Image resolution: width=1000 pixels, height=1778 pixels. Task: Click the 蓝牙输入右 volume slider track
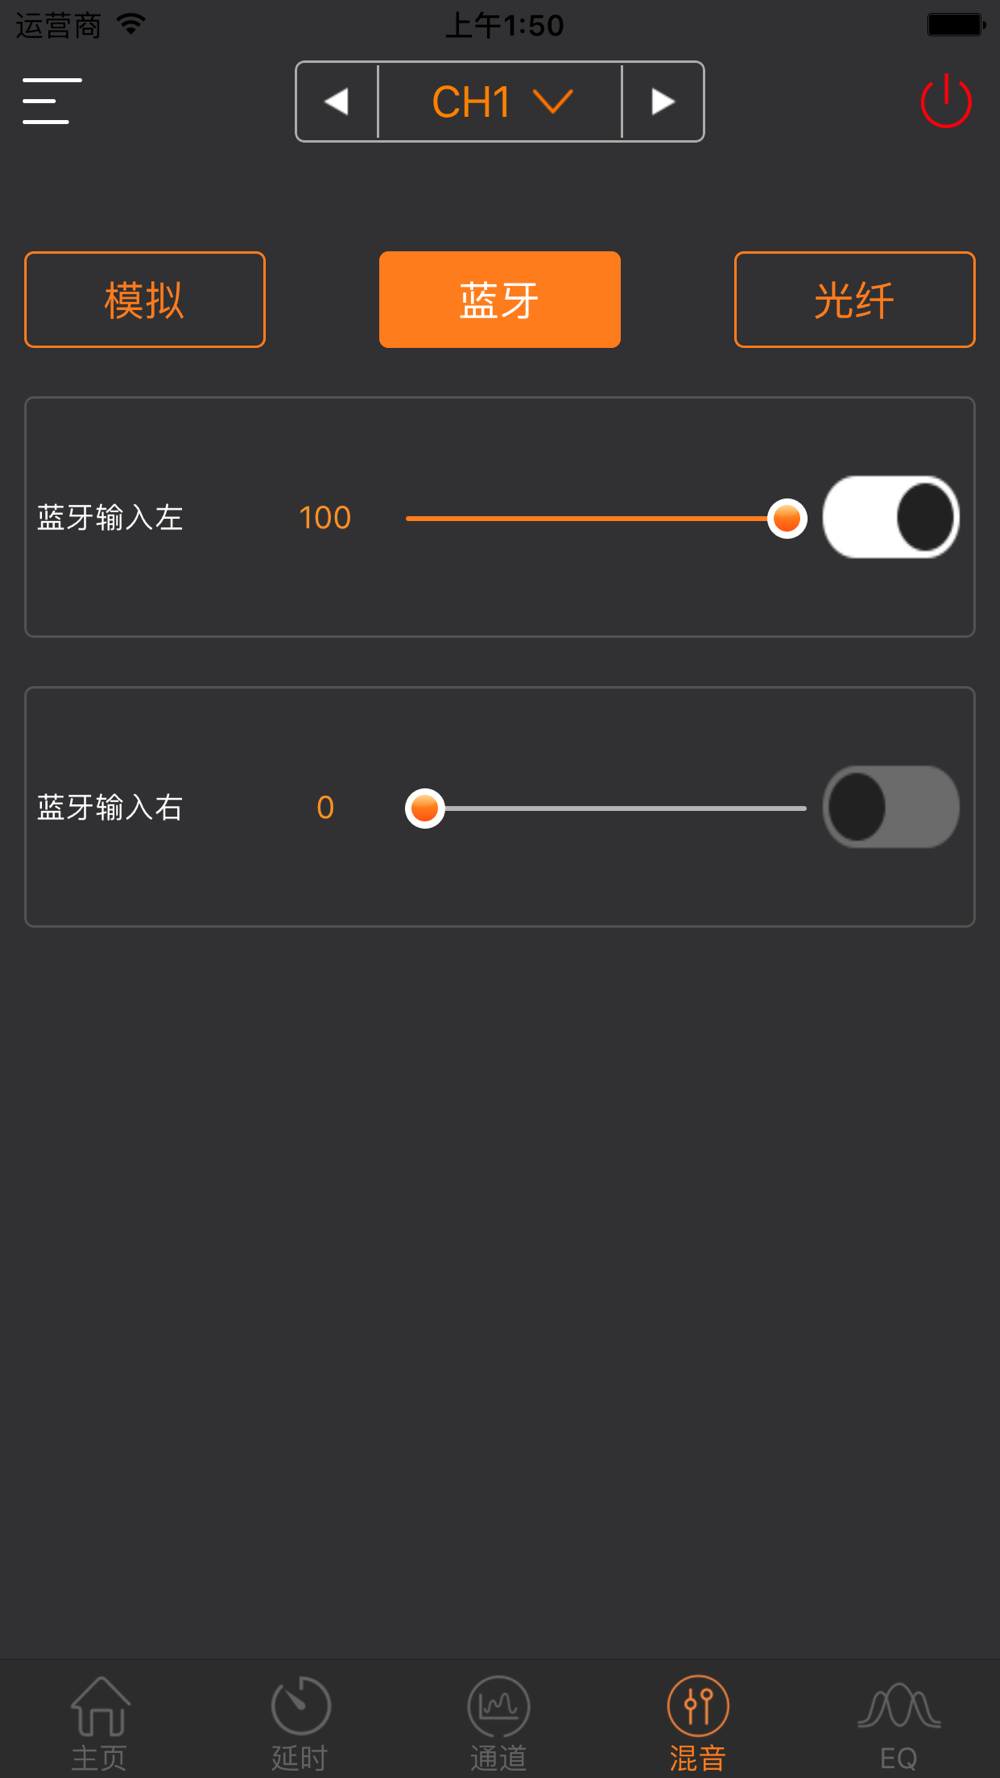(606, 808)
